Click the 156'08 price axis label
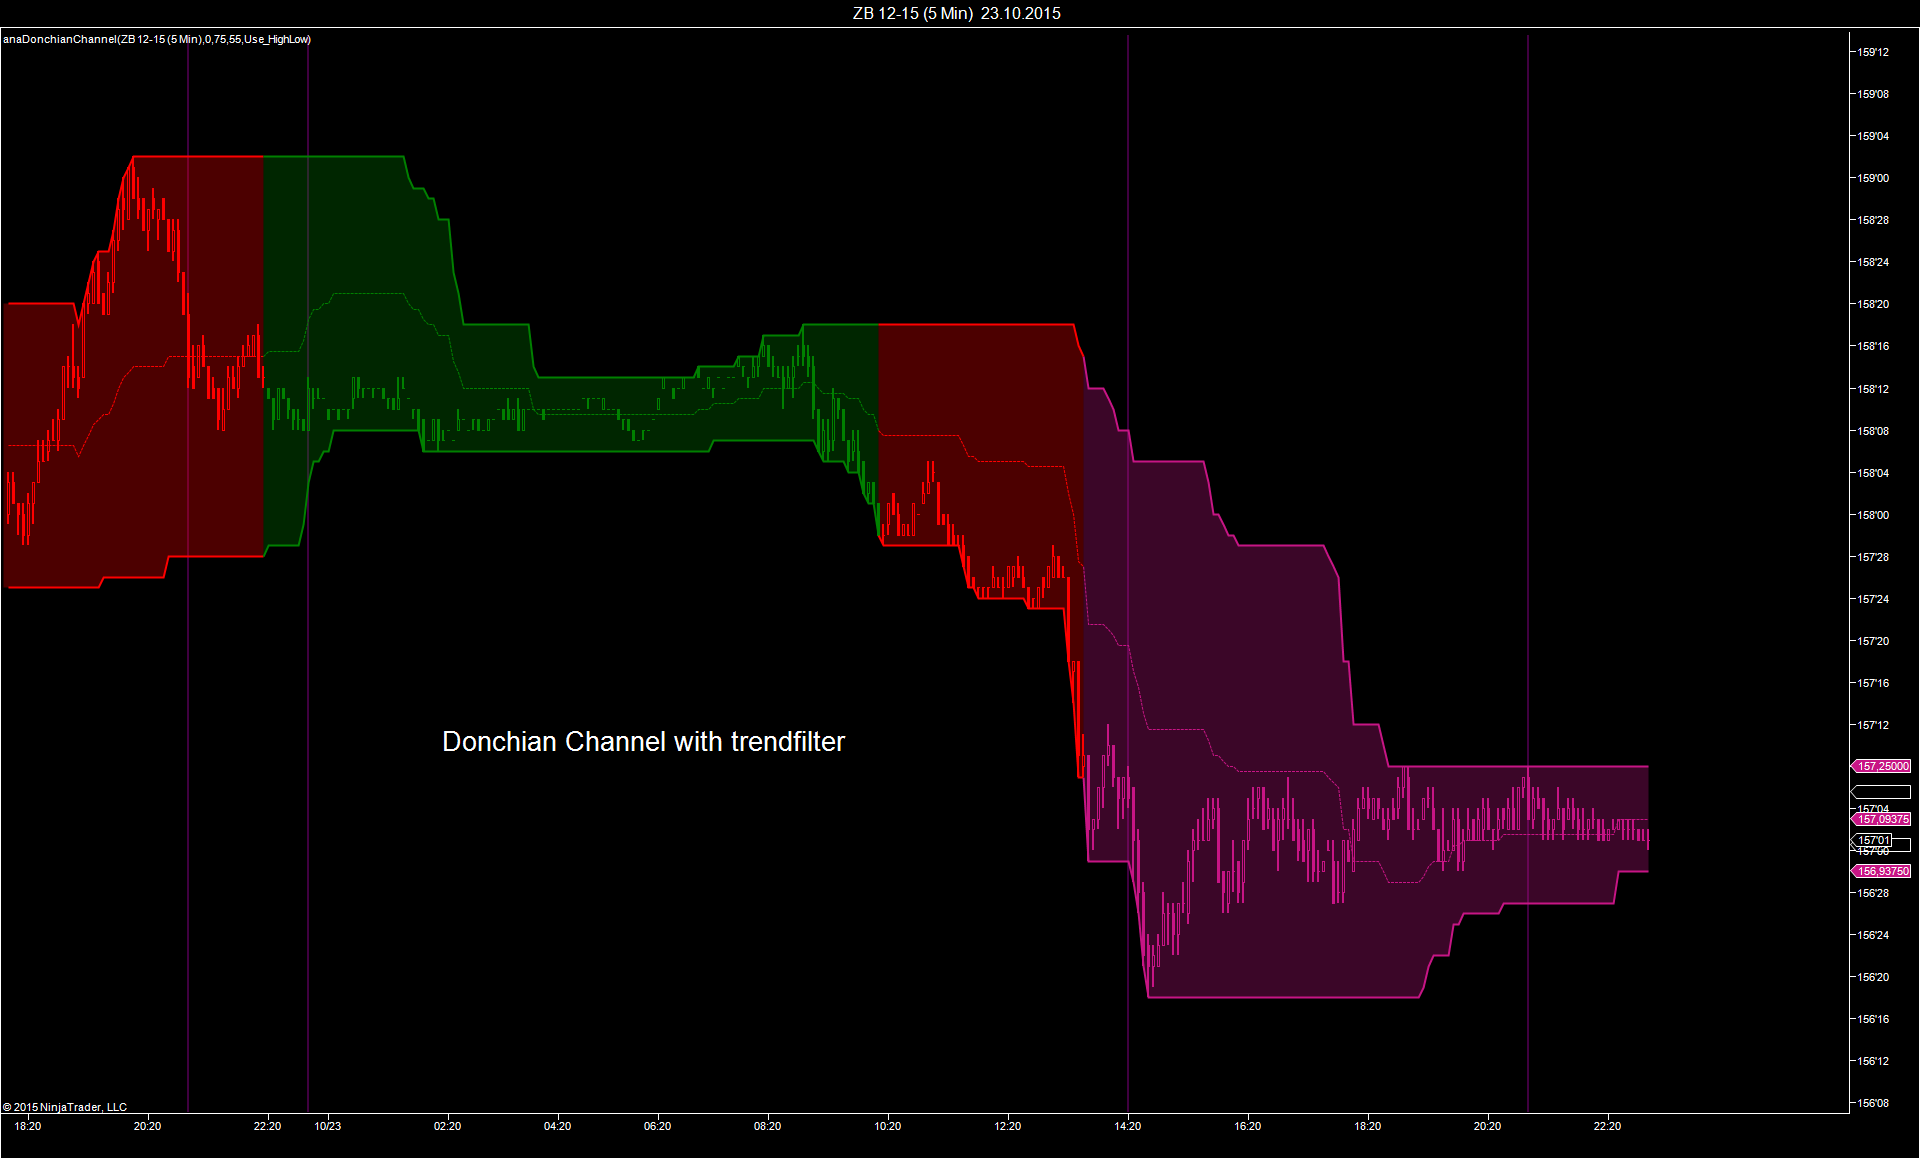 tap(1873, 1103)
